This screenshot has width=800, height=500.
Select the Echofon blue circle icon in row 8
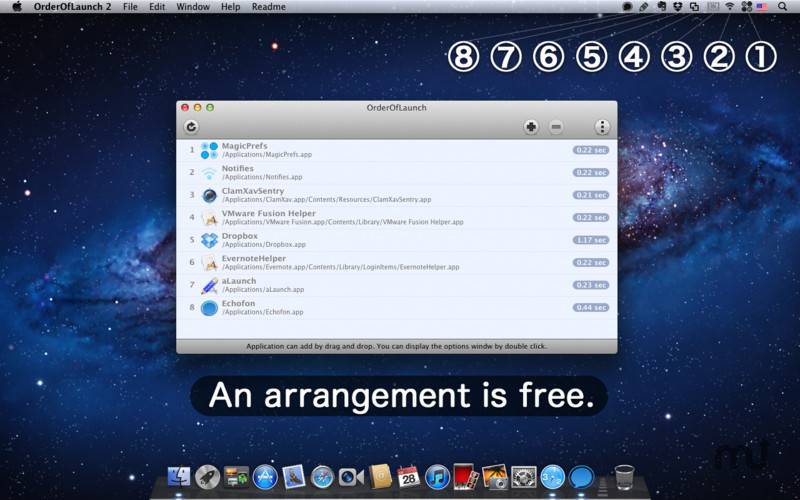209,308
